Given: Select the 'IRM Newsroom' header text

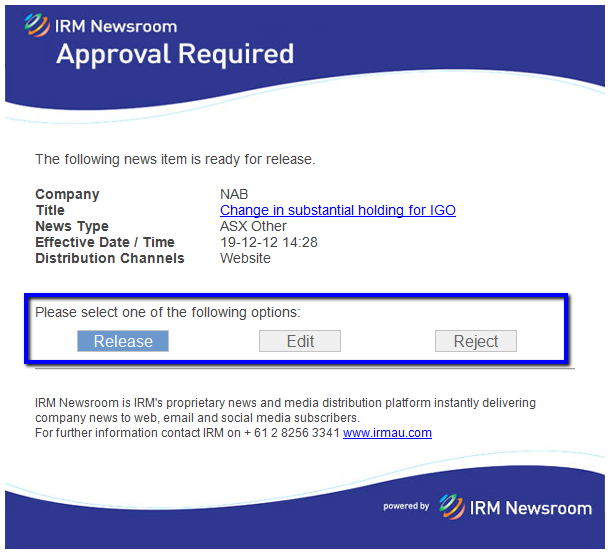Looking at the screenshot, I should coord(116,27).
